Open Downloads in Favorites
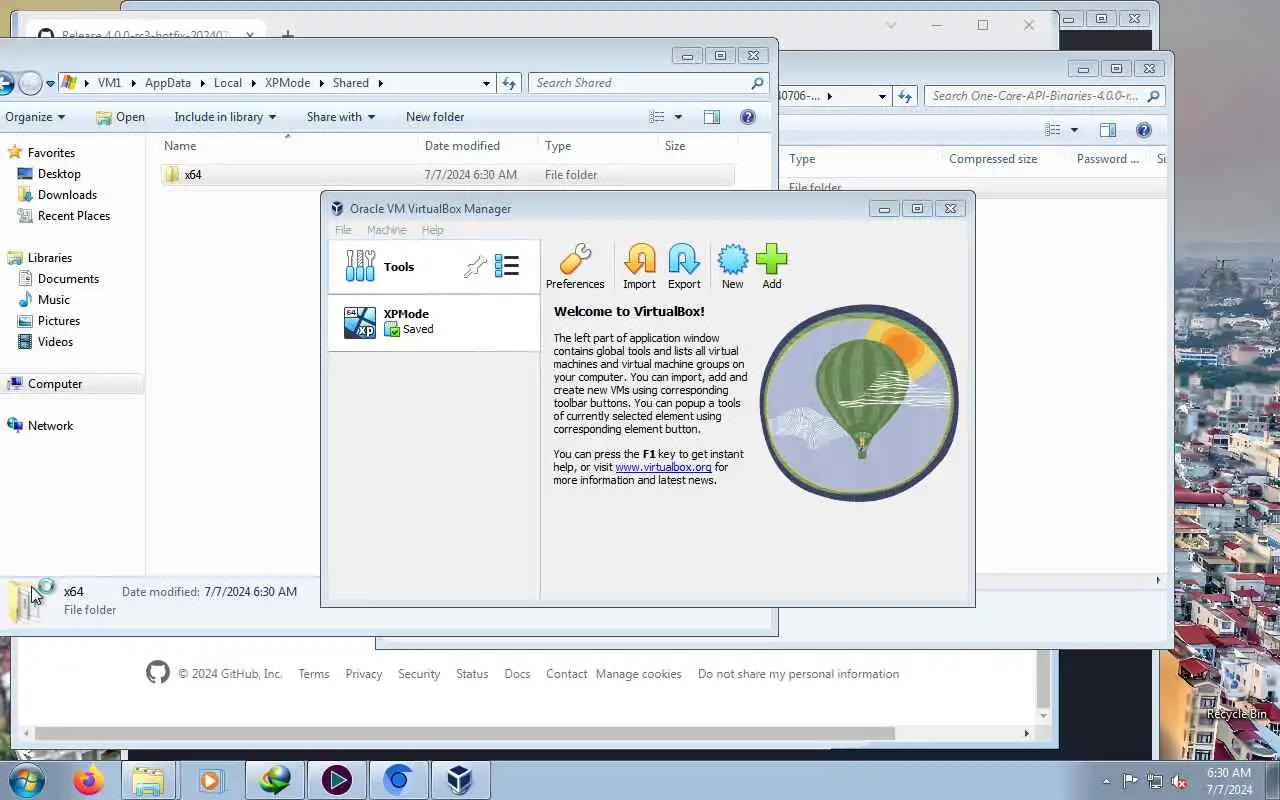Viewport: 1280px width, 800px height. pyautogui.click(x=67, y=195)
